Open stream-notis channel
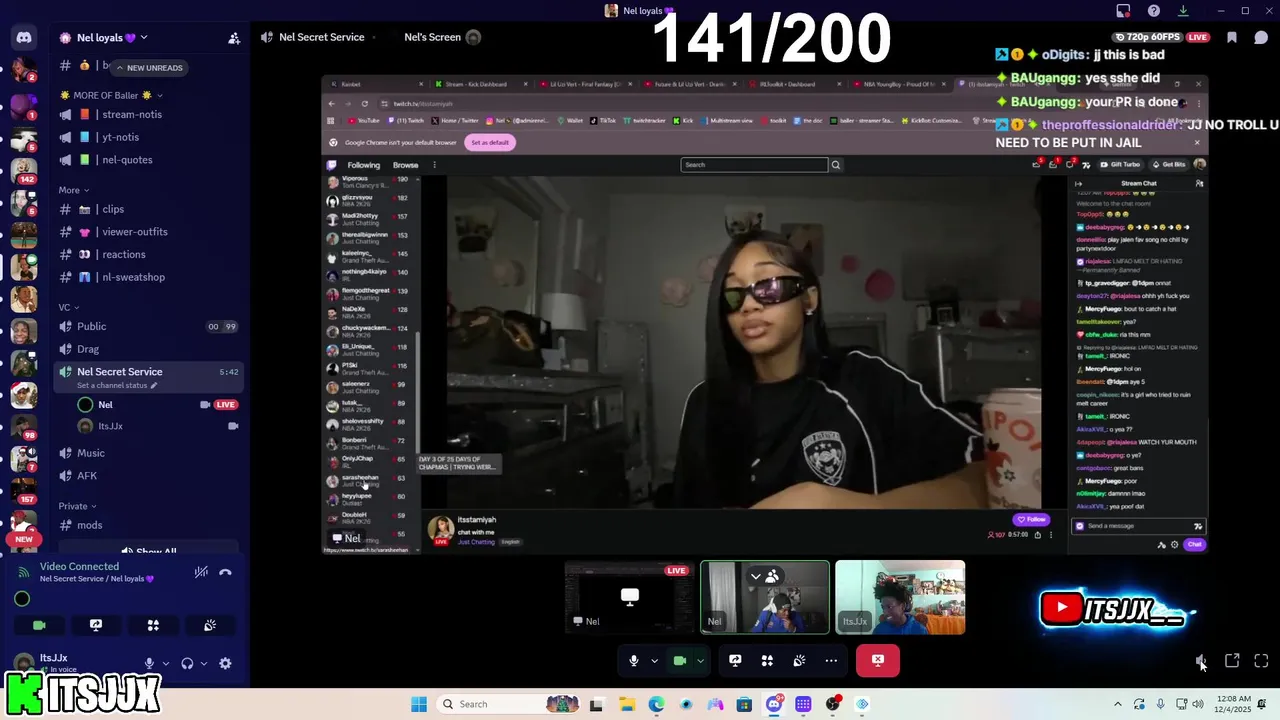 coord(132,114)
